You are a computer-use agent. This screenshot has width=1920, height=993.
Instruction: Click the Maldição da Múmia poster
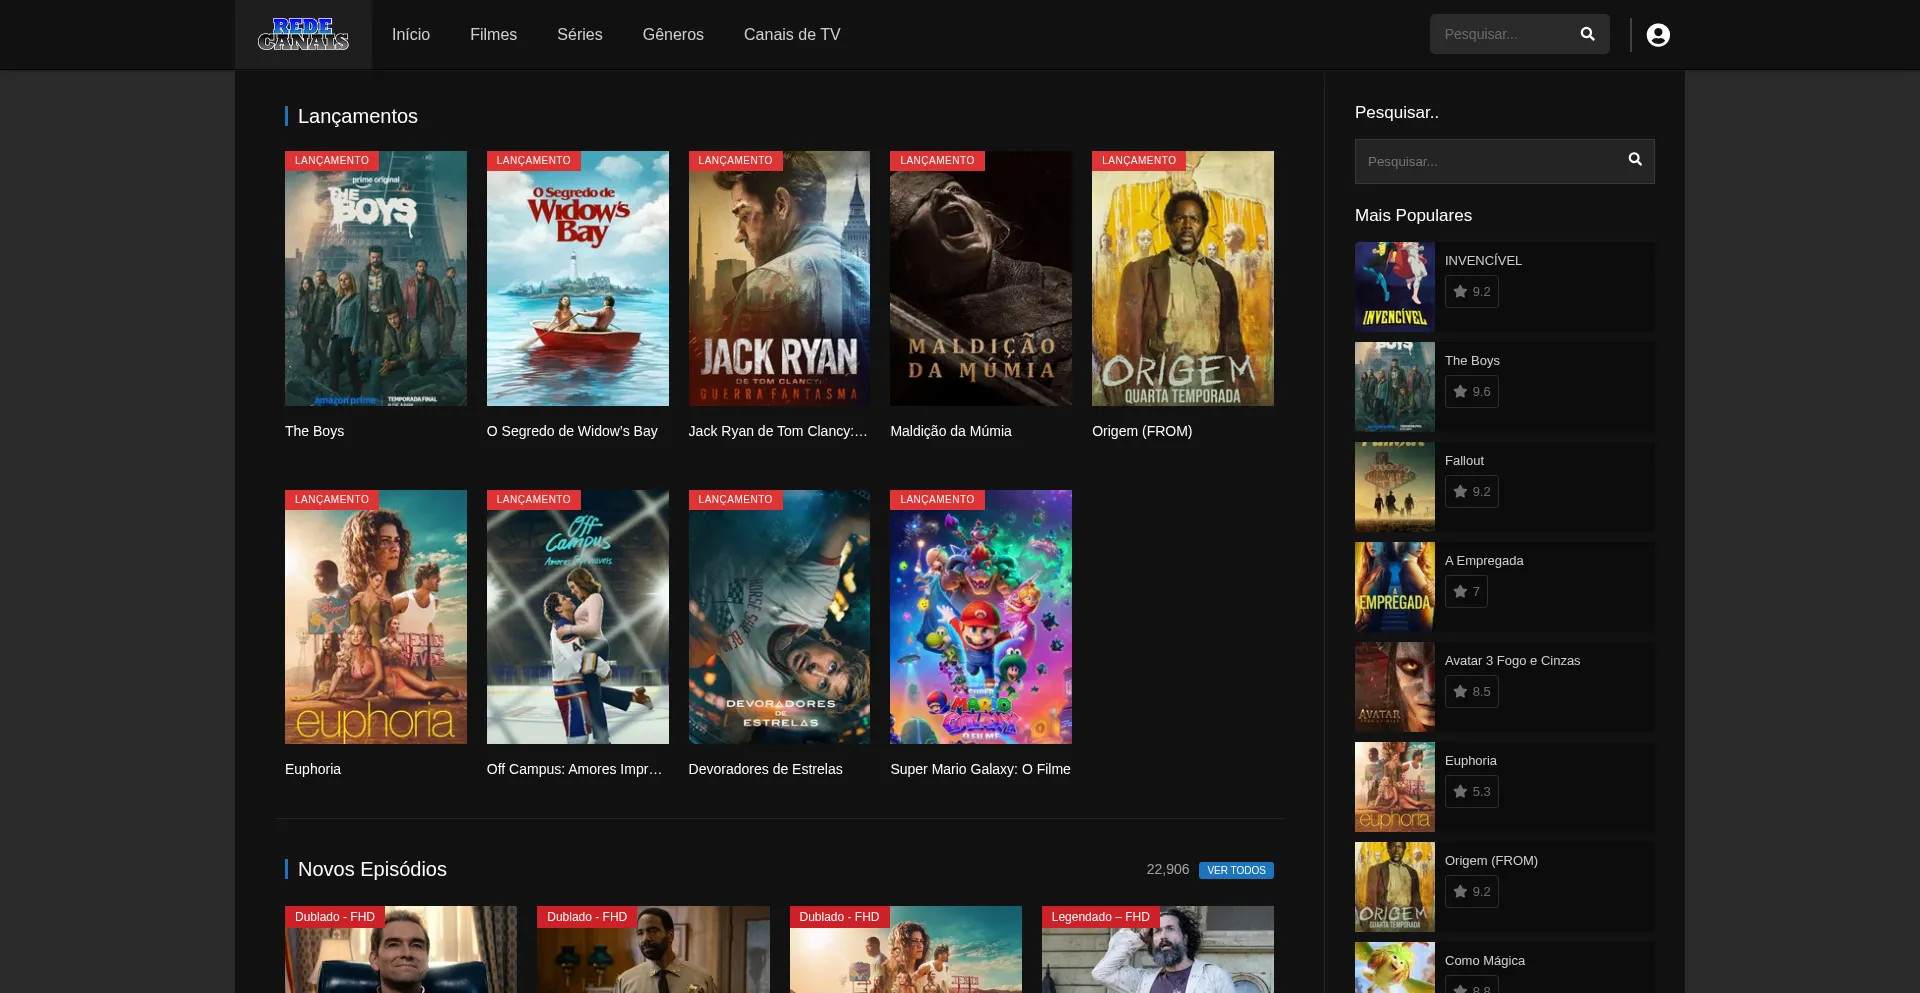(981, 278)
